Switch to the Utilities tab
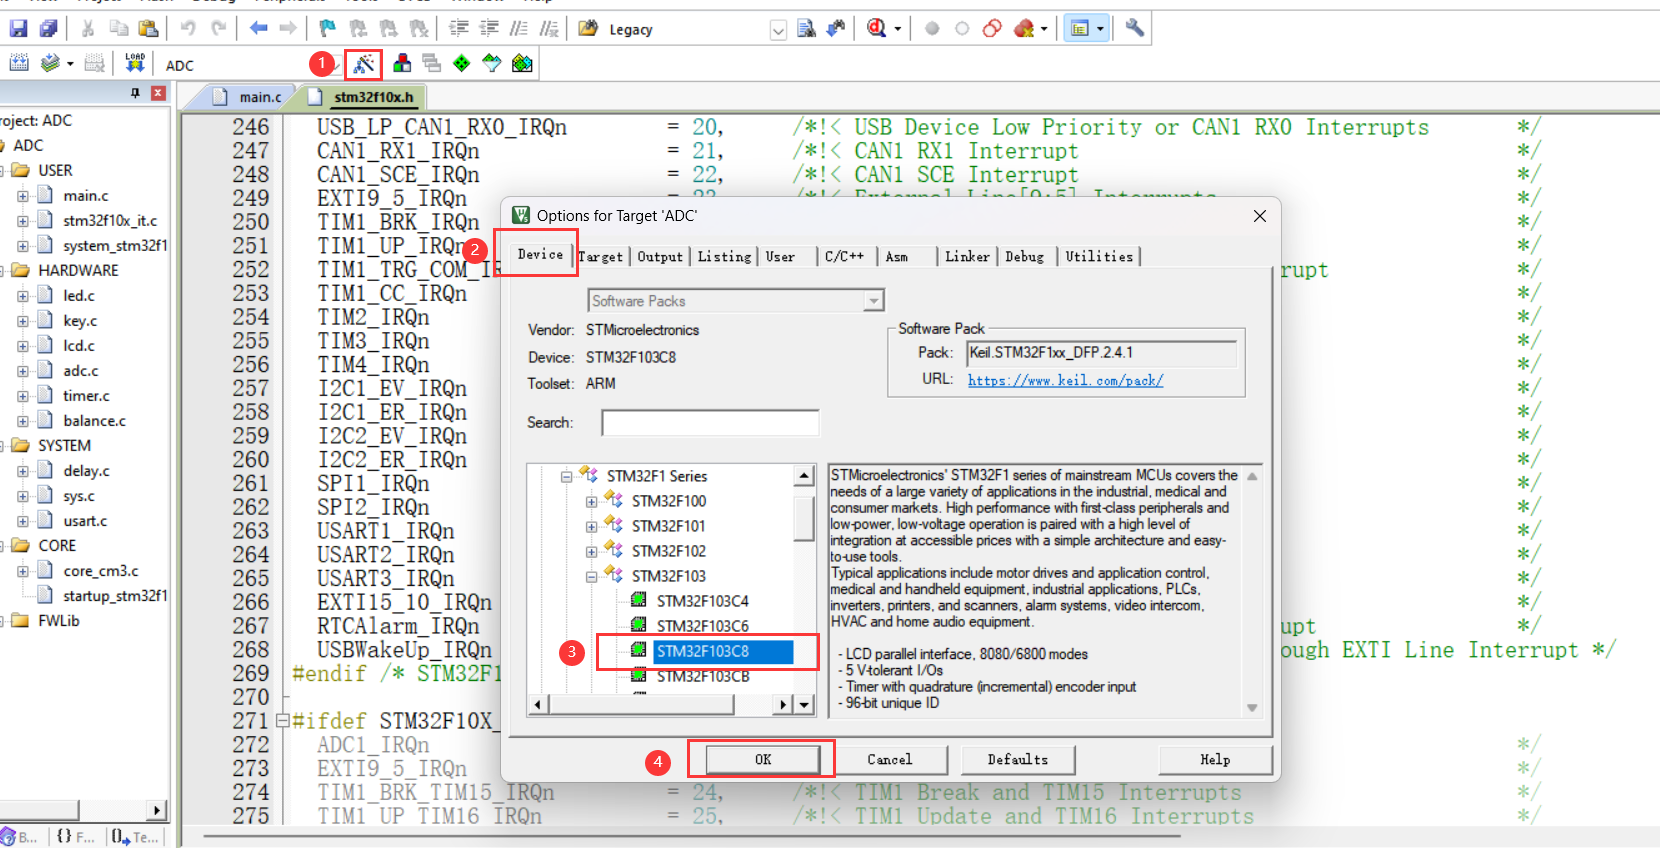This screenshot has height=848, width=1660. (1099, 257)
